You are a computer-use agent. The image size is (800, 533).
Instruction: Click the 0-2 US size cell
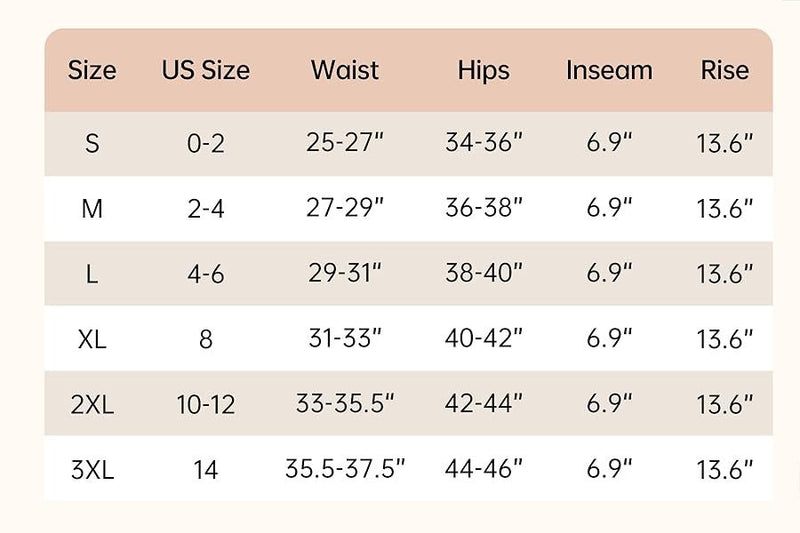click(206, 143)
